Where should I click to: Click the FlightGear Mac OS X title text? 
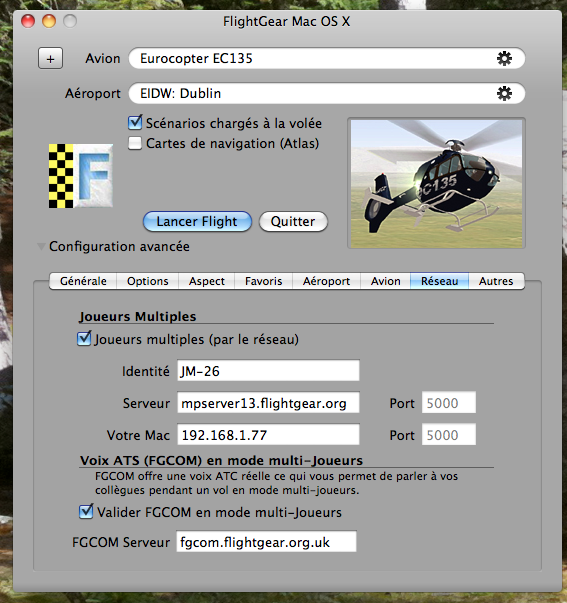point(287,21)
